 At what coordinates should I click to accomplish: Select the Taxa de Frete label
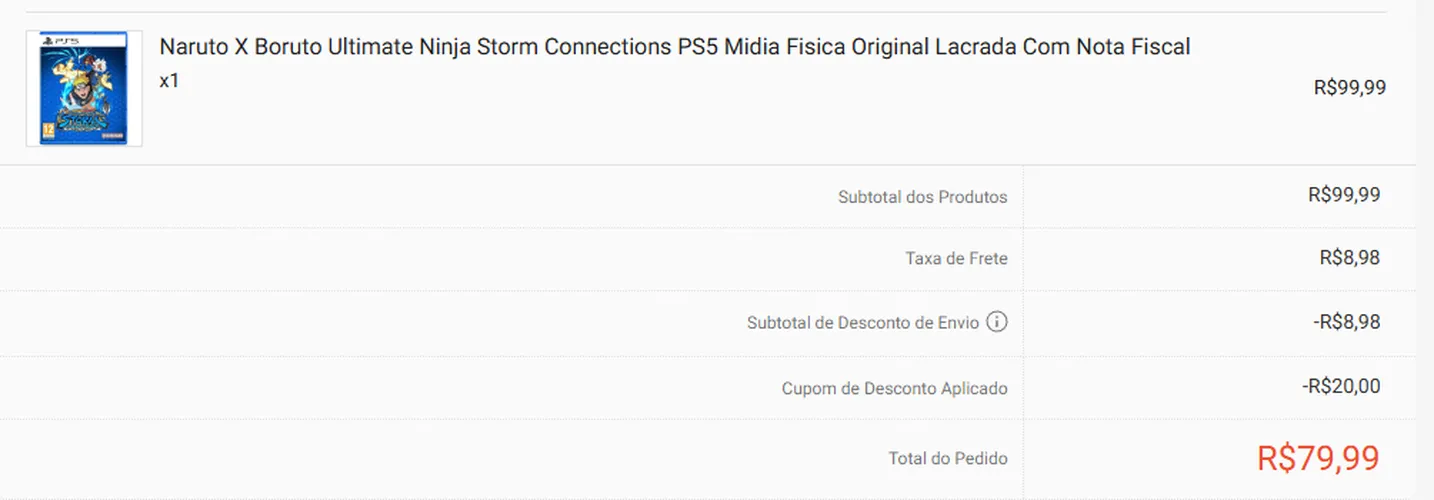point(957,259)
